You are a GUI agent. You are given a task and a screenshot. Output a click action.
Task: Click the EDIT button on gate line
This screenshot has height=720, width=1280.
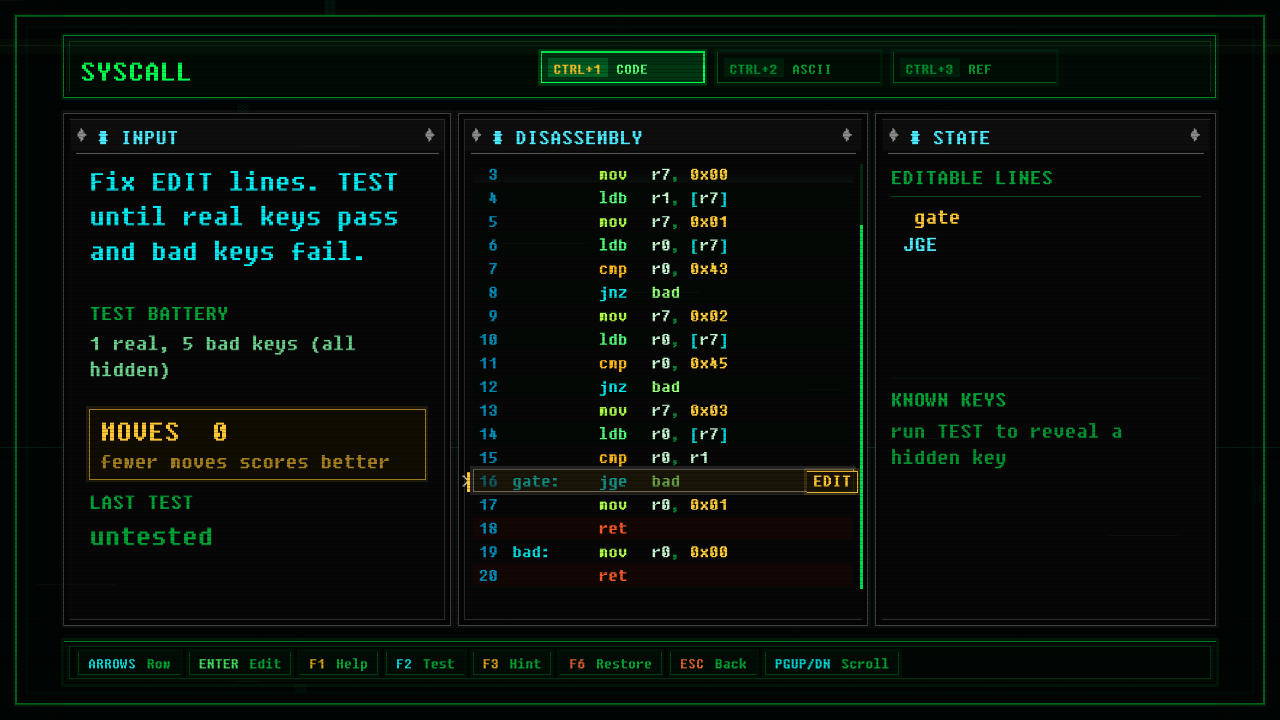[831, 482]
